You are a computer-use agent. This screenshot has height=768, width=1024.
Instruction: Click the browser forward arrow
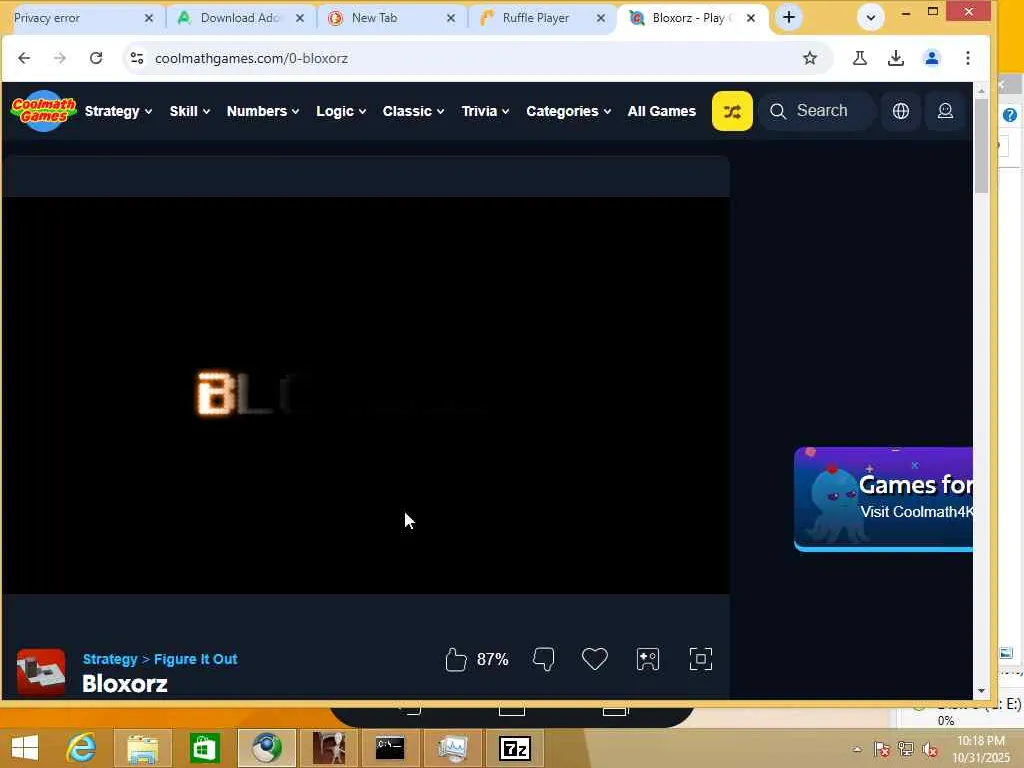(x=60, y=58)
